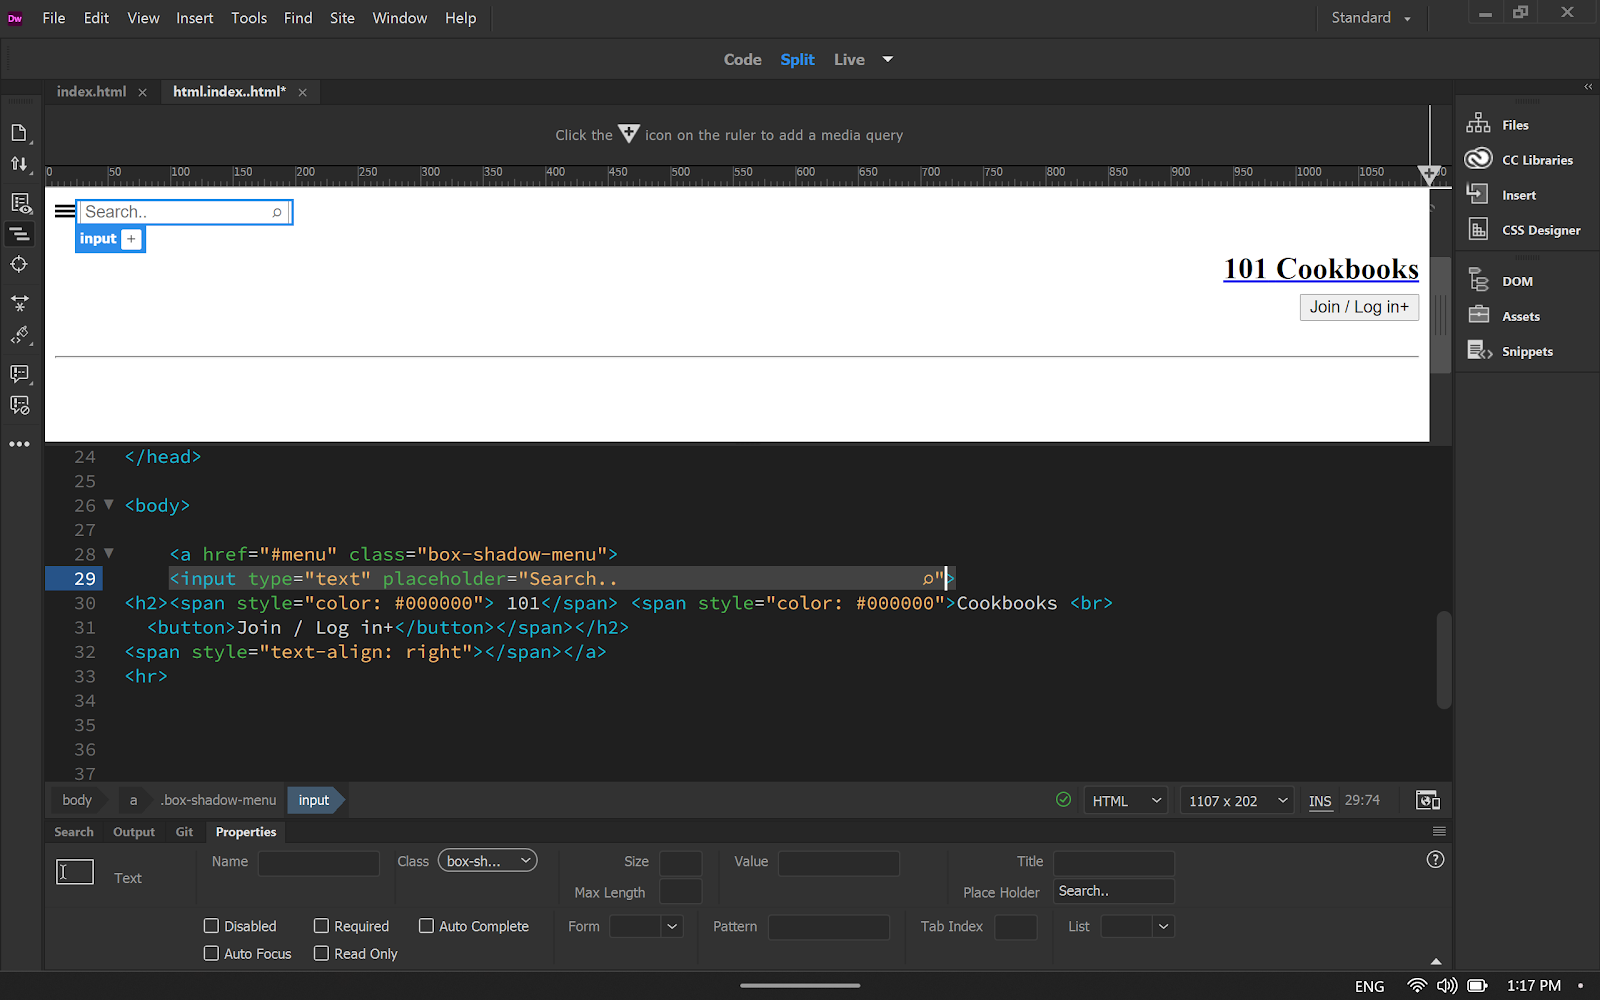This screenshot has height=1000, width=1600.
Task: Open the Site menu
Action: coord(342,18)
